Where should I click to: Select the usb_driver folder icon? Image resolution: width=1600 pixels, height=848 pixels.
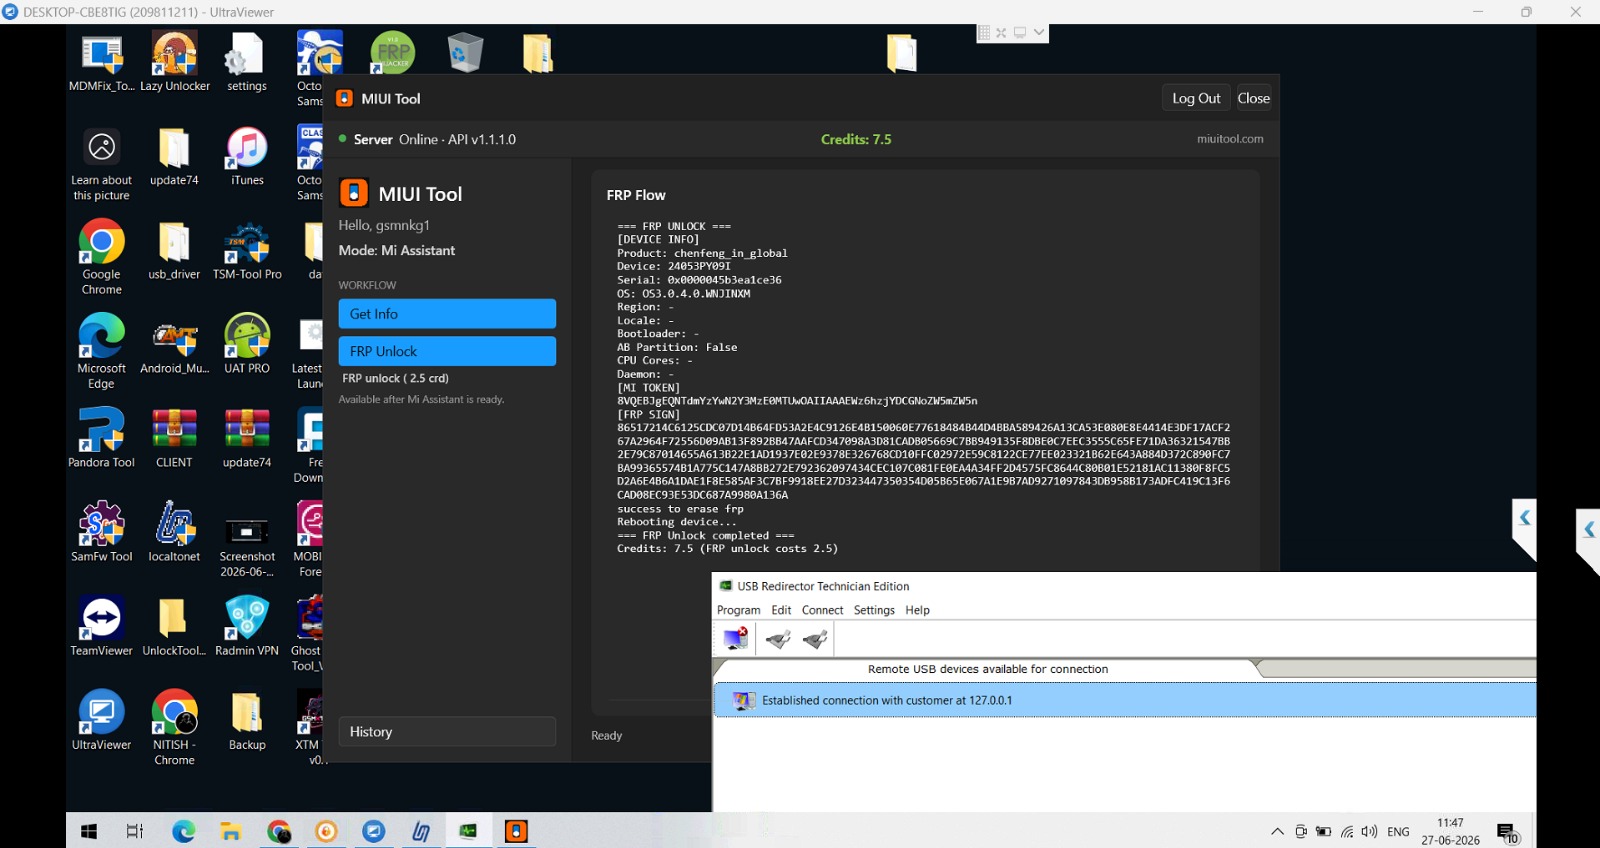coord(174,251)
